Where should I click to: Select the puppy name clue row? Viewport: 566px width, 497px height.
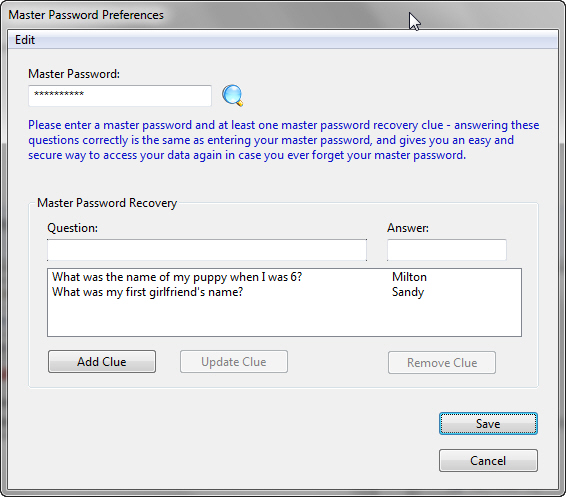point(284,277)
